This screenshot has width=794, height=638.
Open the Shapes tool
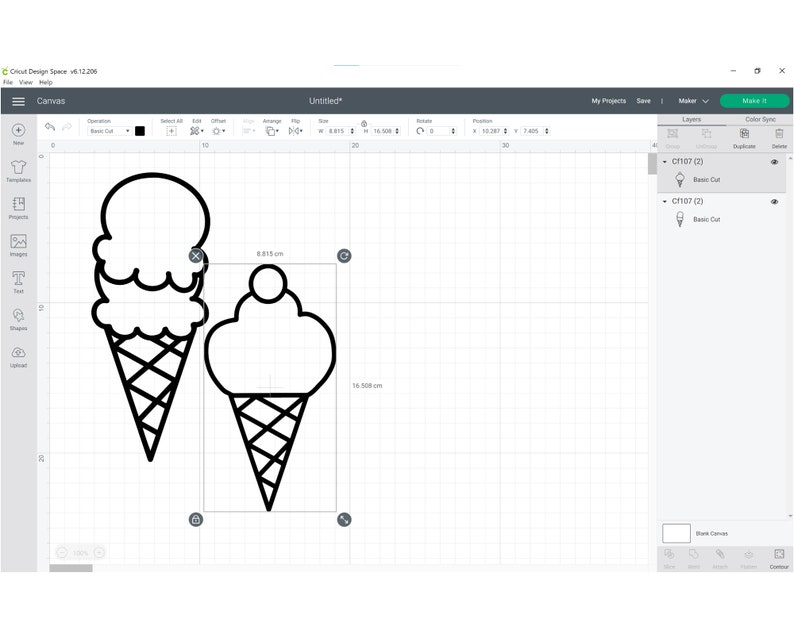point(18,315)
